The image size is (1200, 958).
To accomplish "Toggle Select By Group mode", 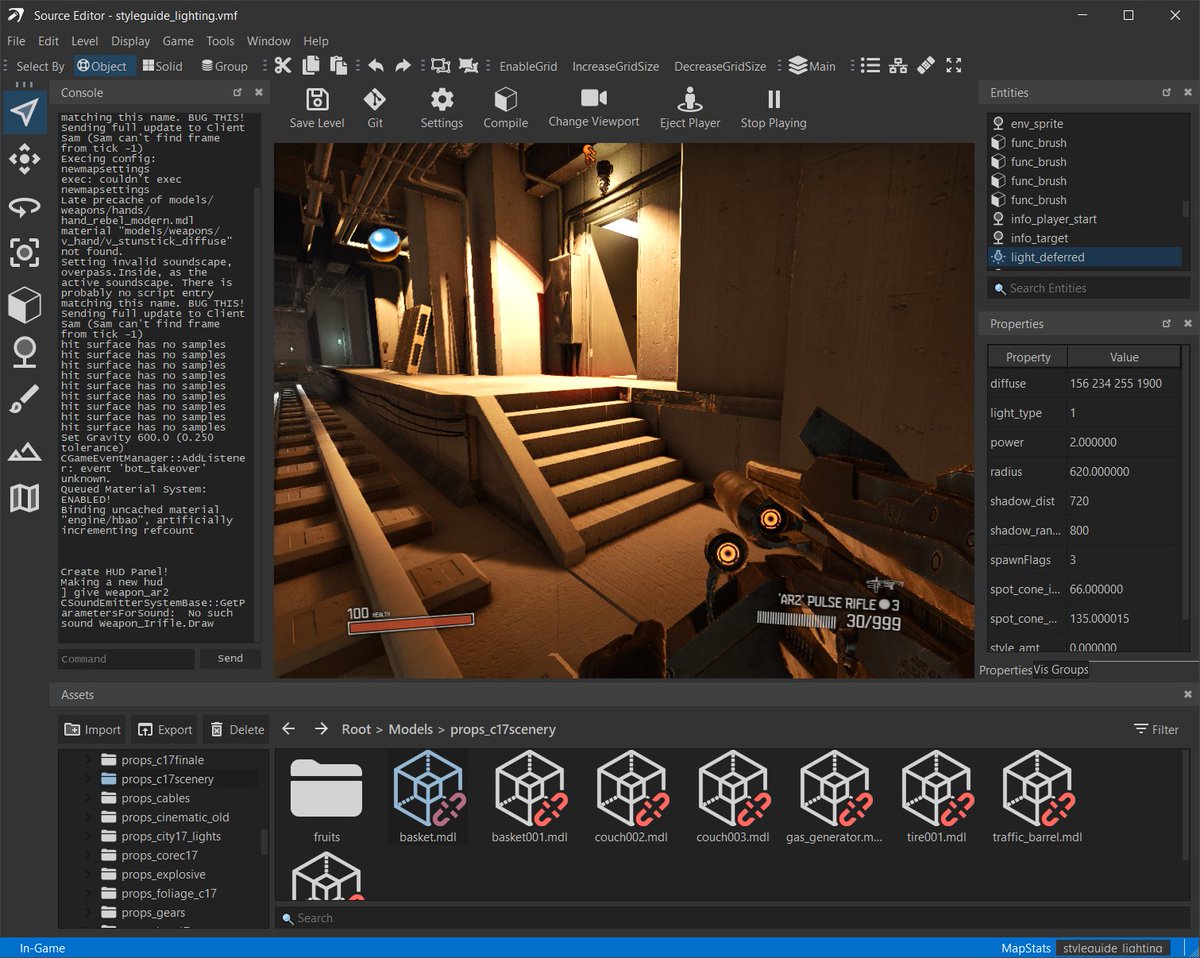I will 224,66.
